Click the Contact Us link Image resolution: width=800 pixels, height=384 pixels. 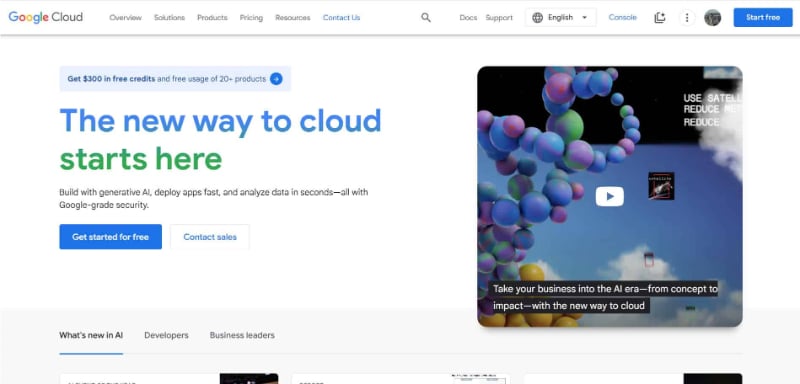(341, 17)
